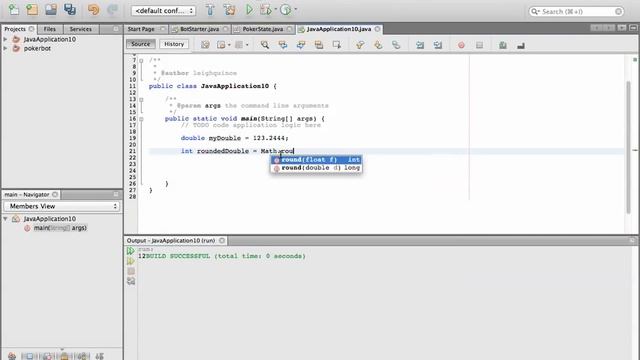The image size is (640, 360).
Task: Click Start Macro Recording red icon
Action: point(461,45)
